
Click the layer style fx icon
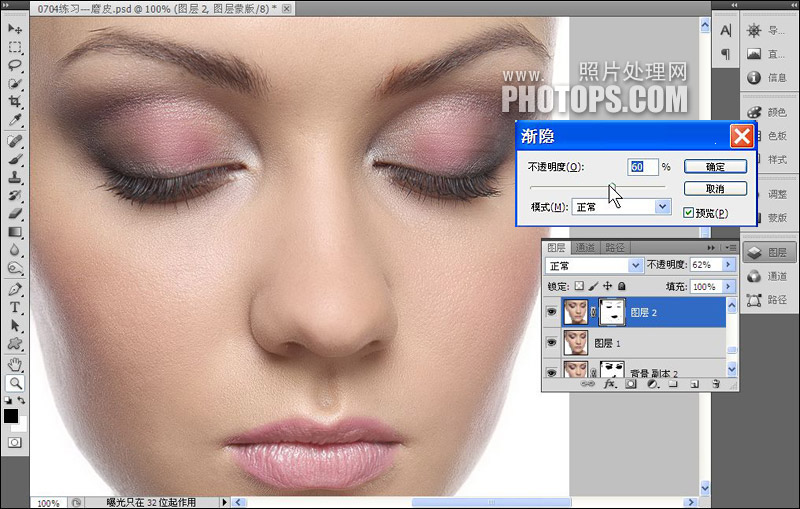(x=609, y=384)
